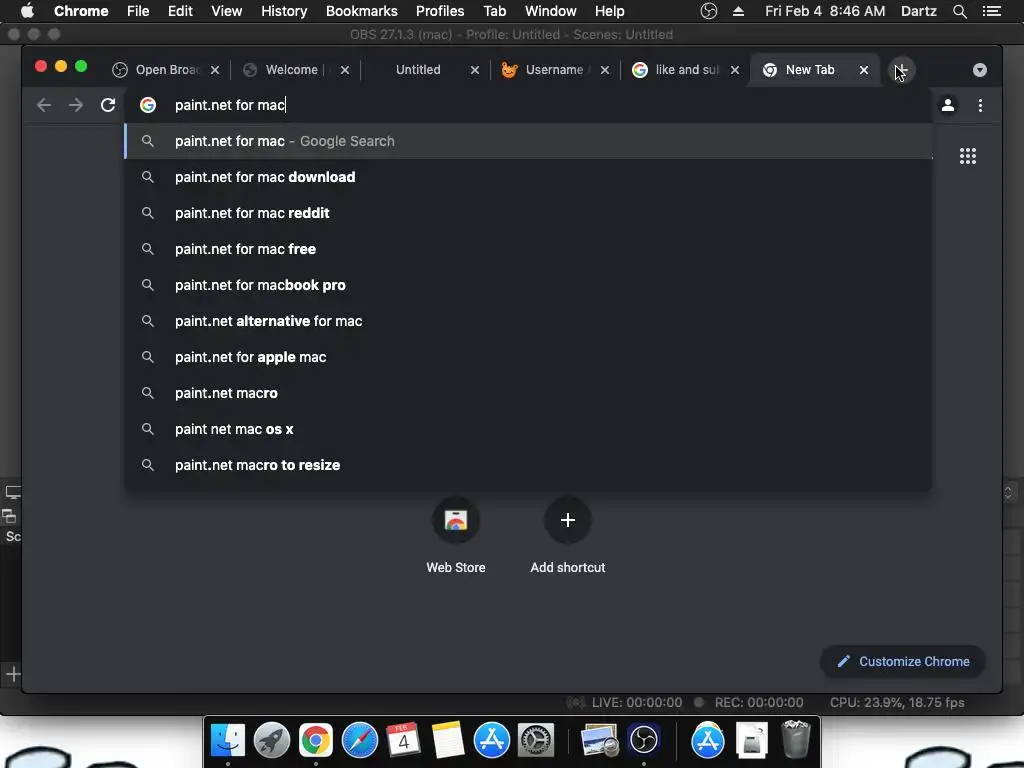The height and width of the screenshot is (768, 1024).
Task: Click the address bar text field
Action: click(529, 105)
